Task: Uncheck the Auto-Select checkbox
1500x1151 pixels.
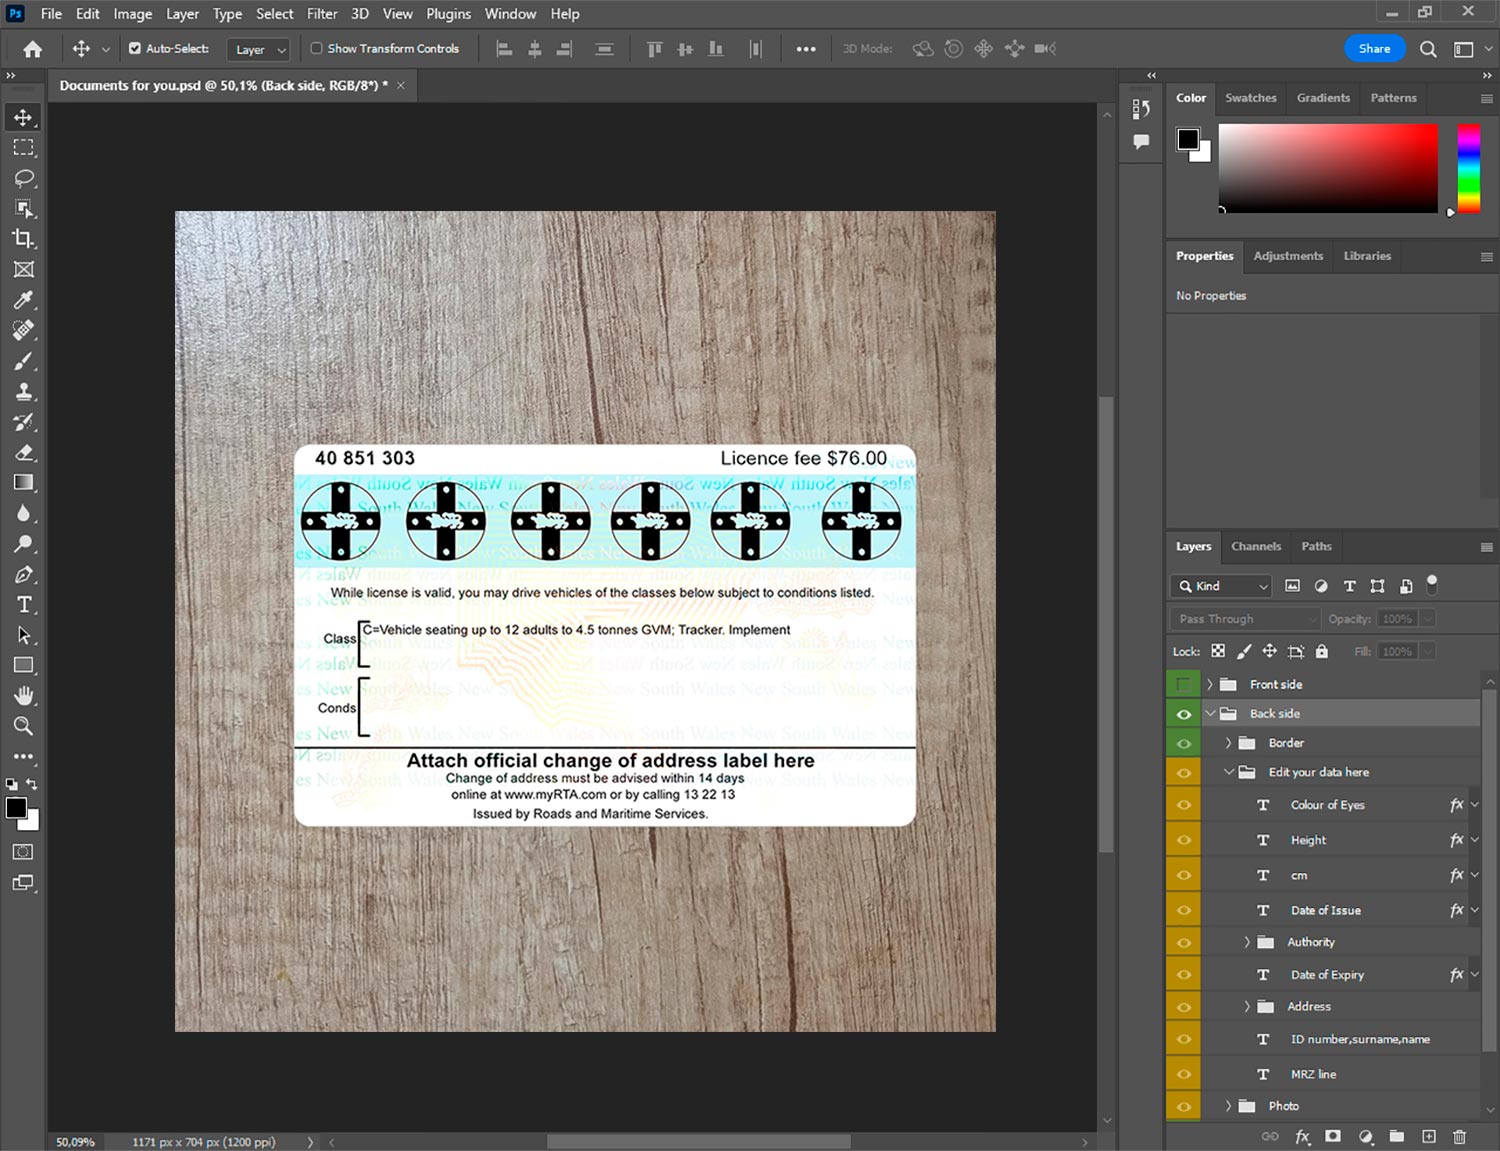Action: coord(135,48)
